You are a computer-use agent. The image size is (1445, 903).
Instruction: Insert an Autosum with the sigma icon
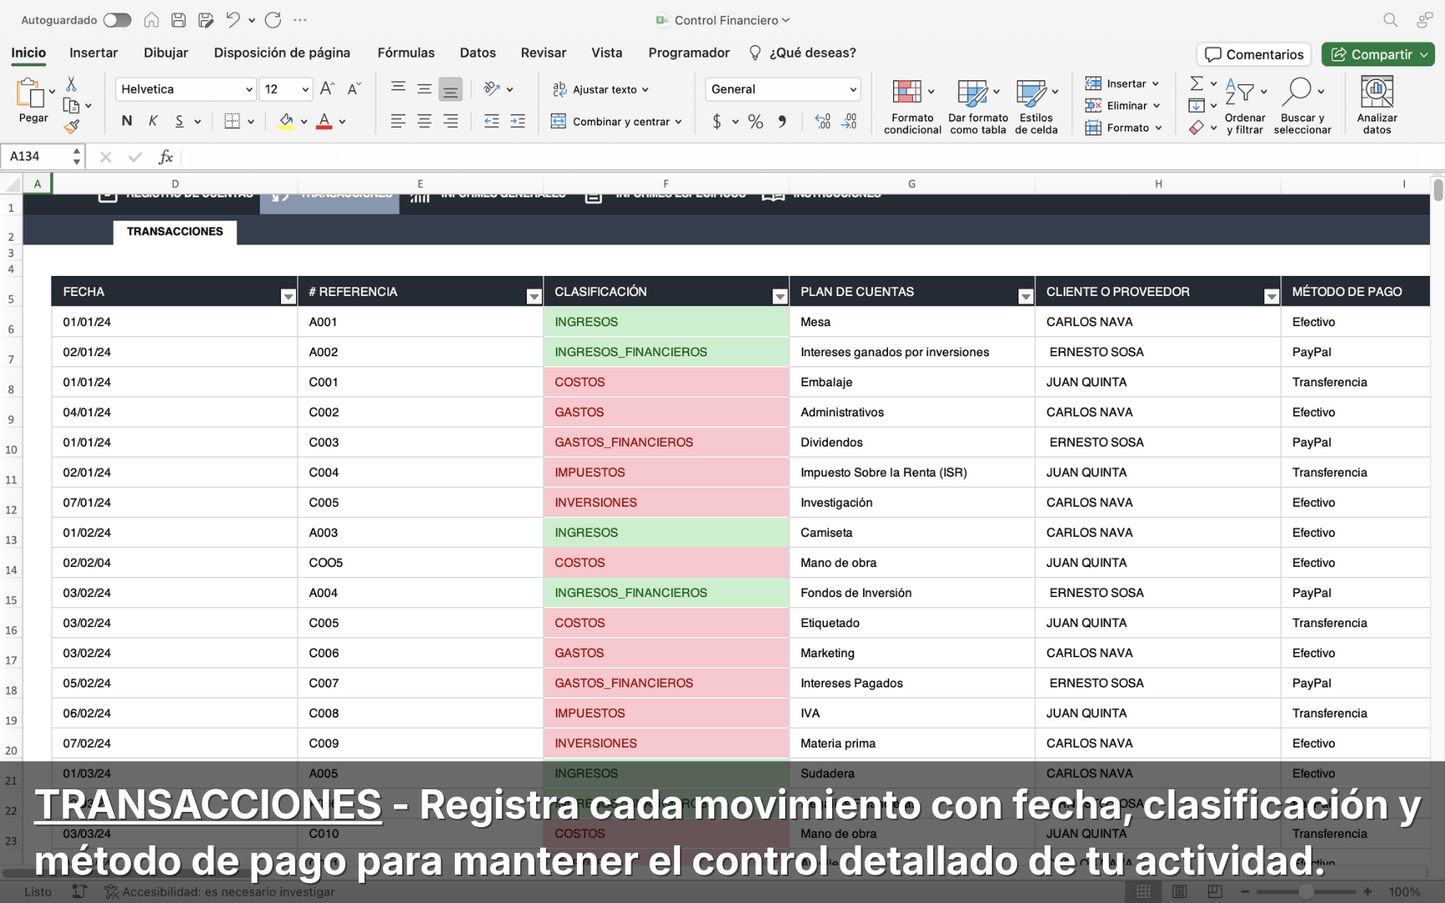coord(1196,83)
